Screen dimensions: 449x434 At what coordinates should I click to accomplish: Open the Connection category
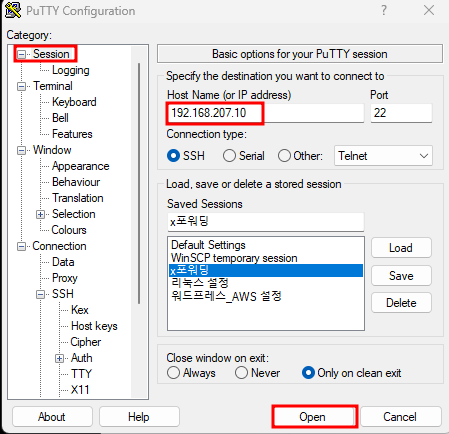[x=59, y=246]
